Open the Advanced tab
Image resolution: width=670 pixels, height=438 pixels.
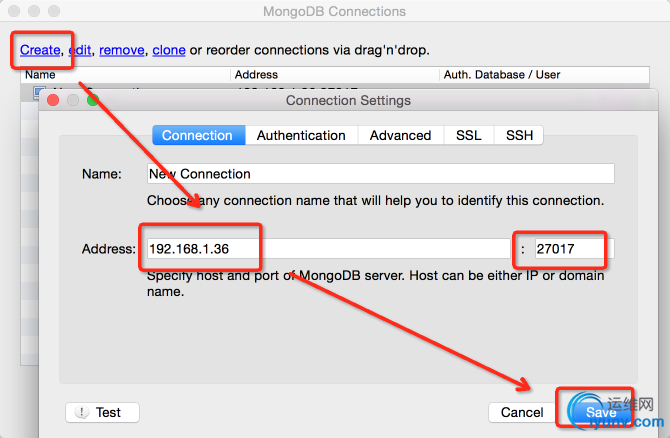click(x=400, y=135)
